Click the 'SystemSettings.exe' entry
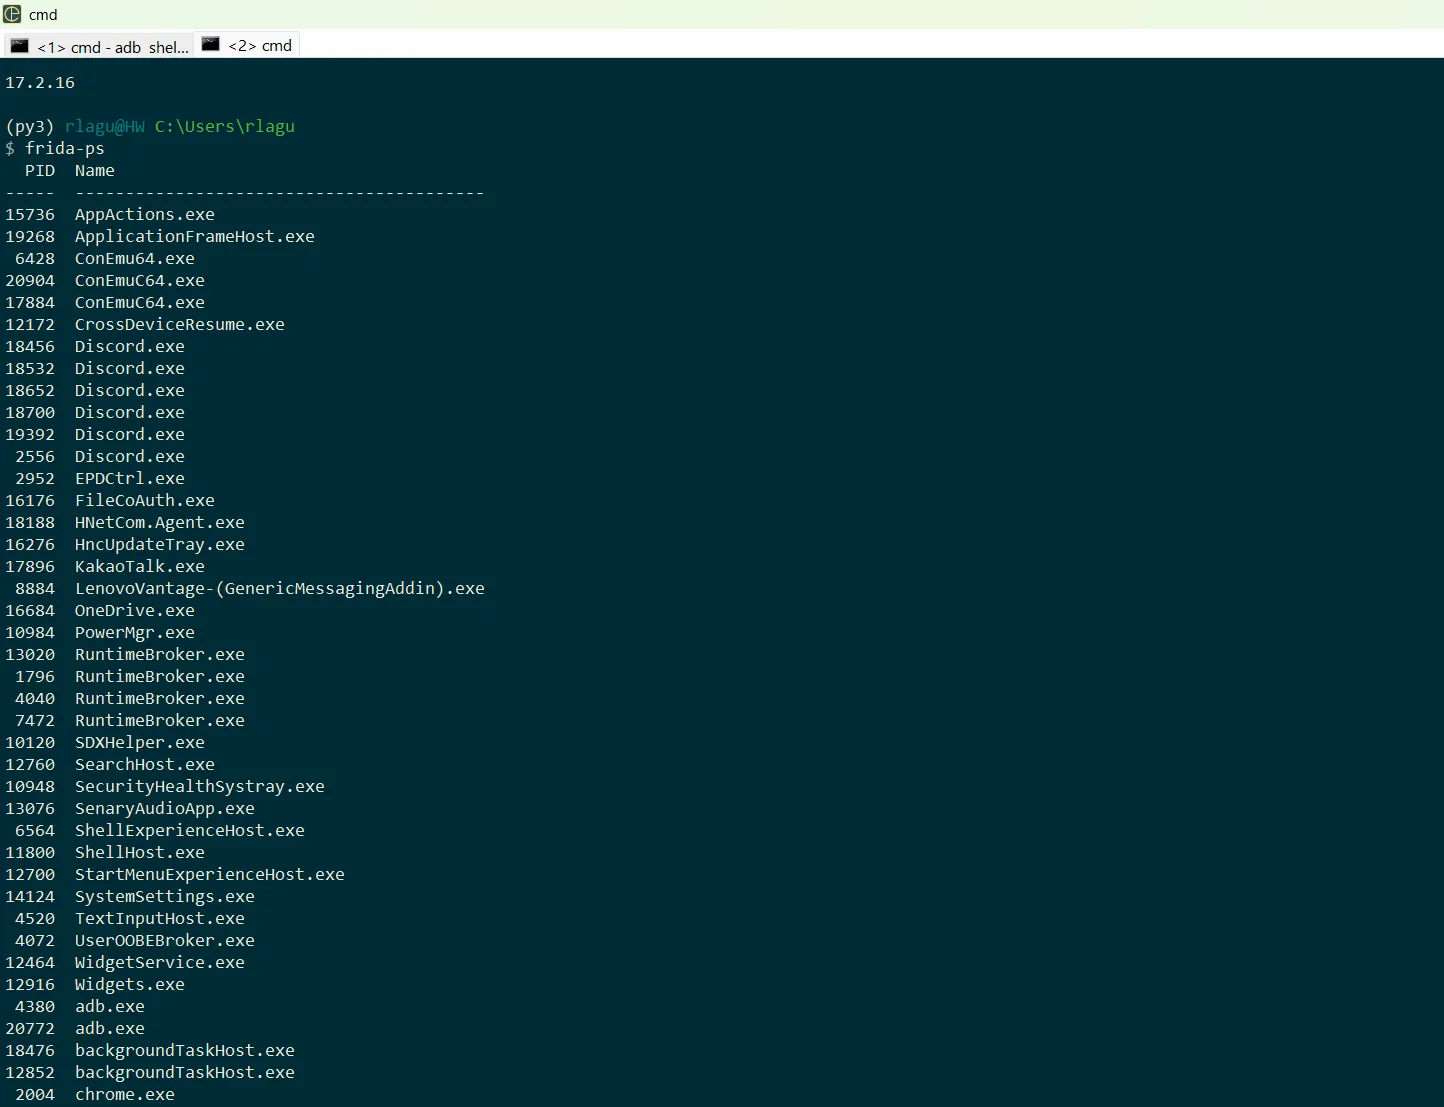Screen dimensions: 1444x1107 [x=165, y=896]
